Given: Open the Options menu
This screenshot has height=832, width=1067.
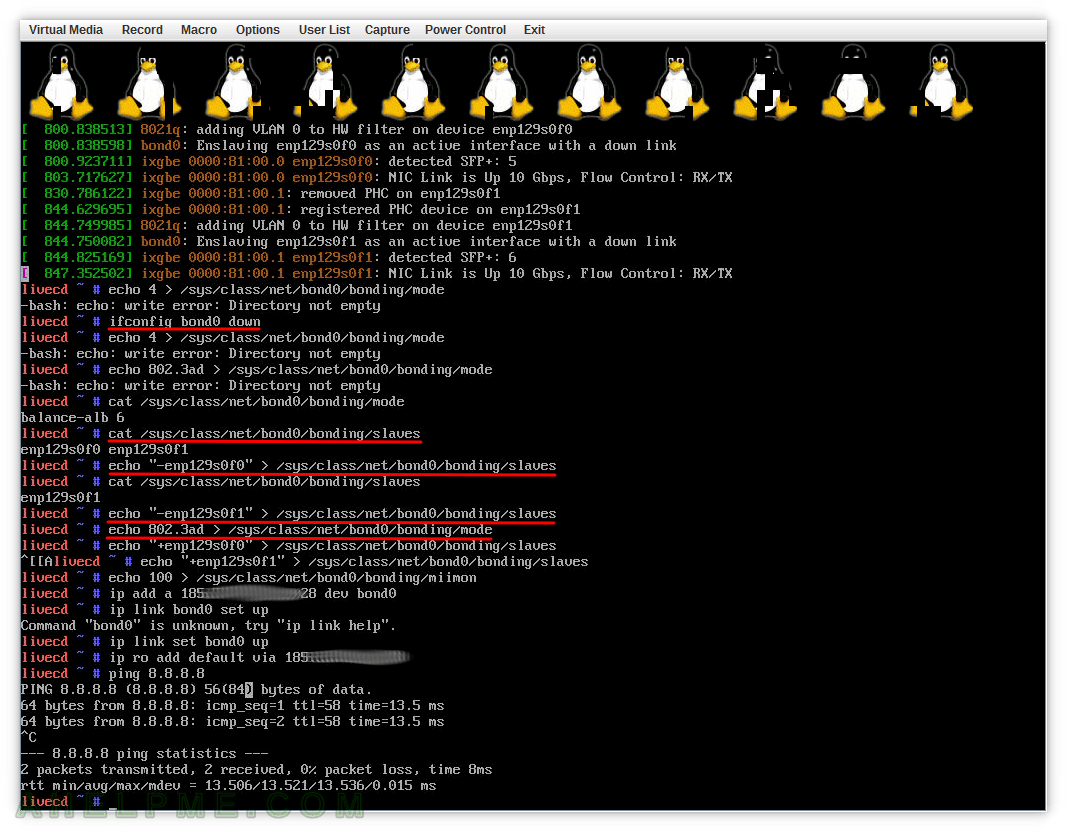Looking at the screenshot, I should pyautogui.click(x=257, y=30).
